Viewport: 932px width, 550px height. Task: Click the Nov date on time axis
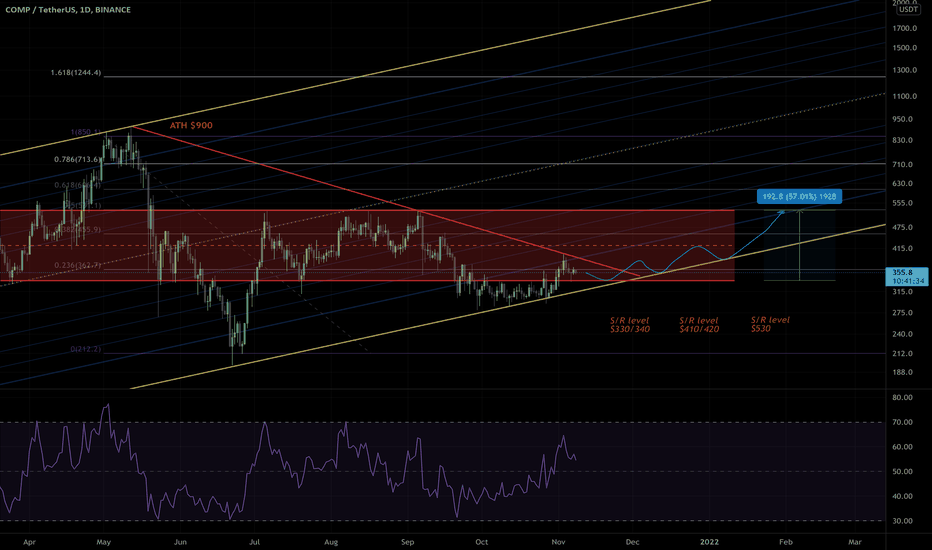558,542
